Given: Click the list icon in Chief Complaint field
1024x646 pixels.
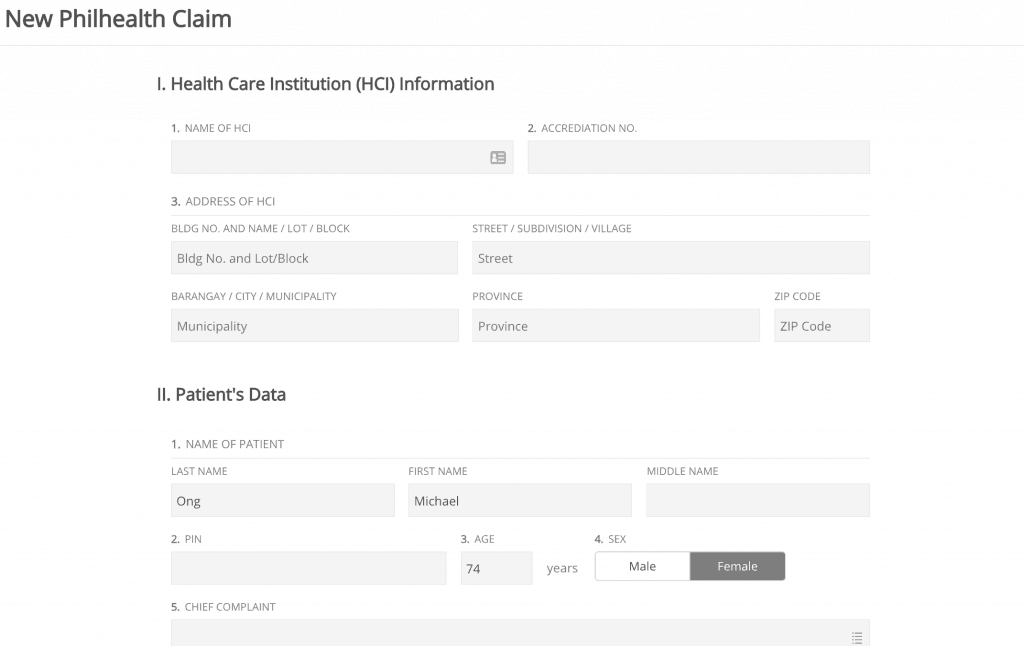Looking at the screenshot, I should pos(857,638).
